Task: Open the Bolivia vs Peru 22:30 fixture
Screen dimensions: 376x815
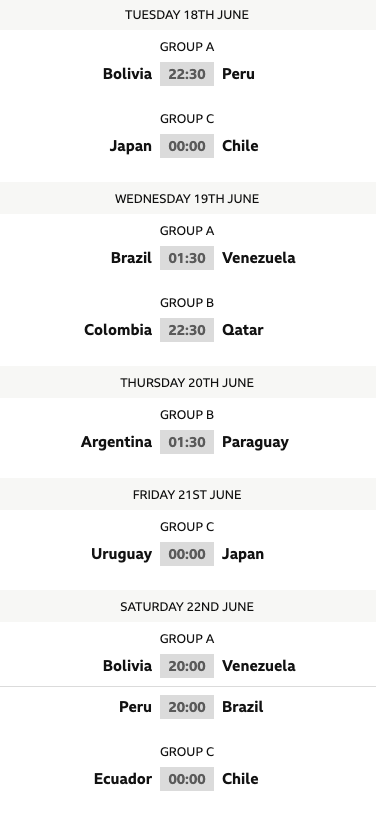Action: click(x=187, y=74)
